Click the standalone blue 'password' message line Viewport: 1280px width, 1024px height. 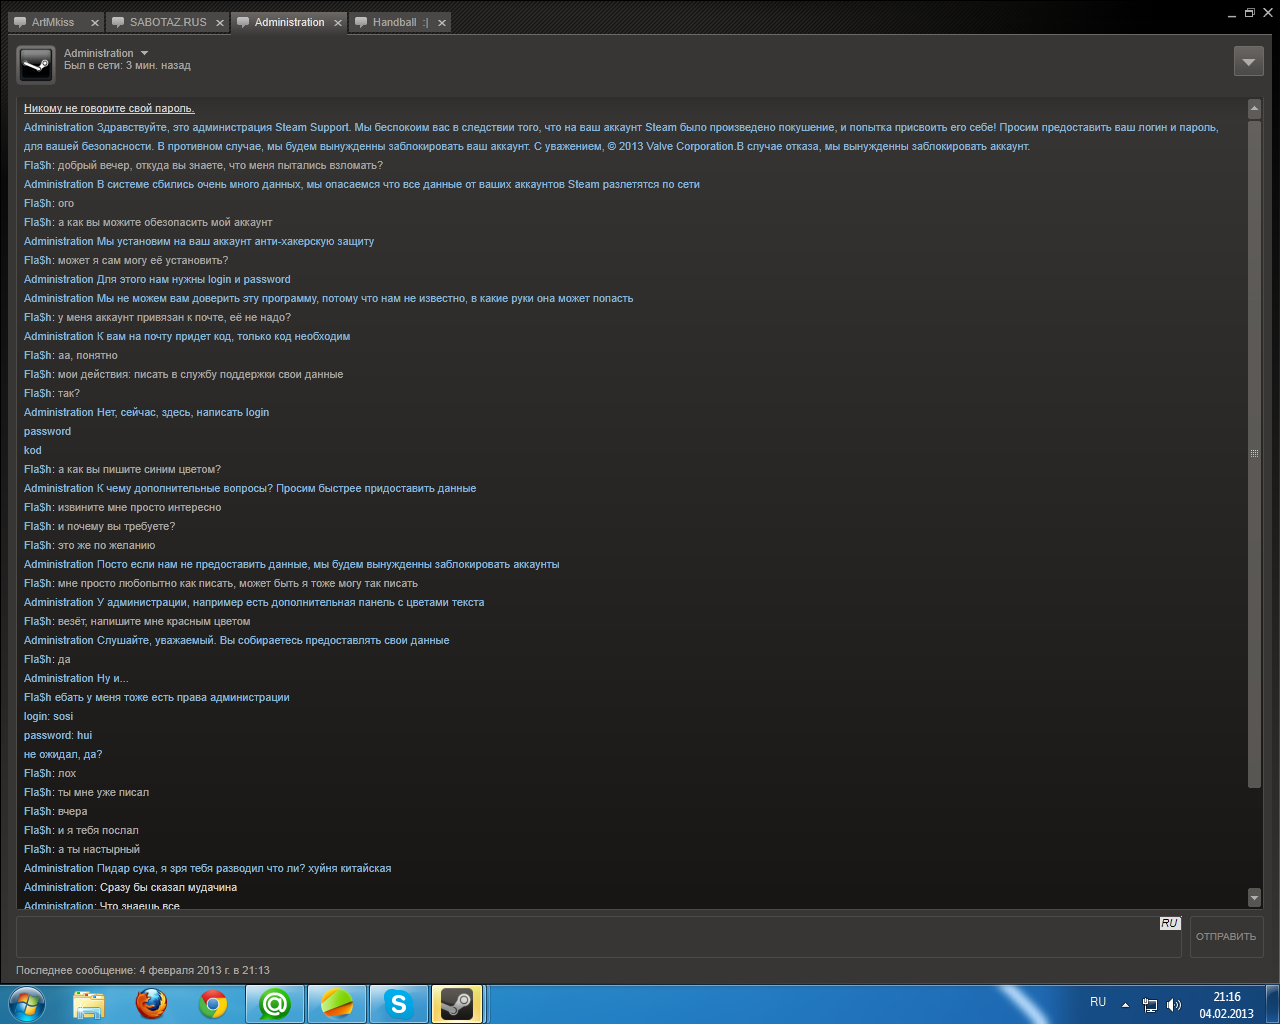47,431
